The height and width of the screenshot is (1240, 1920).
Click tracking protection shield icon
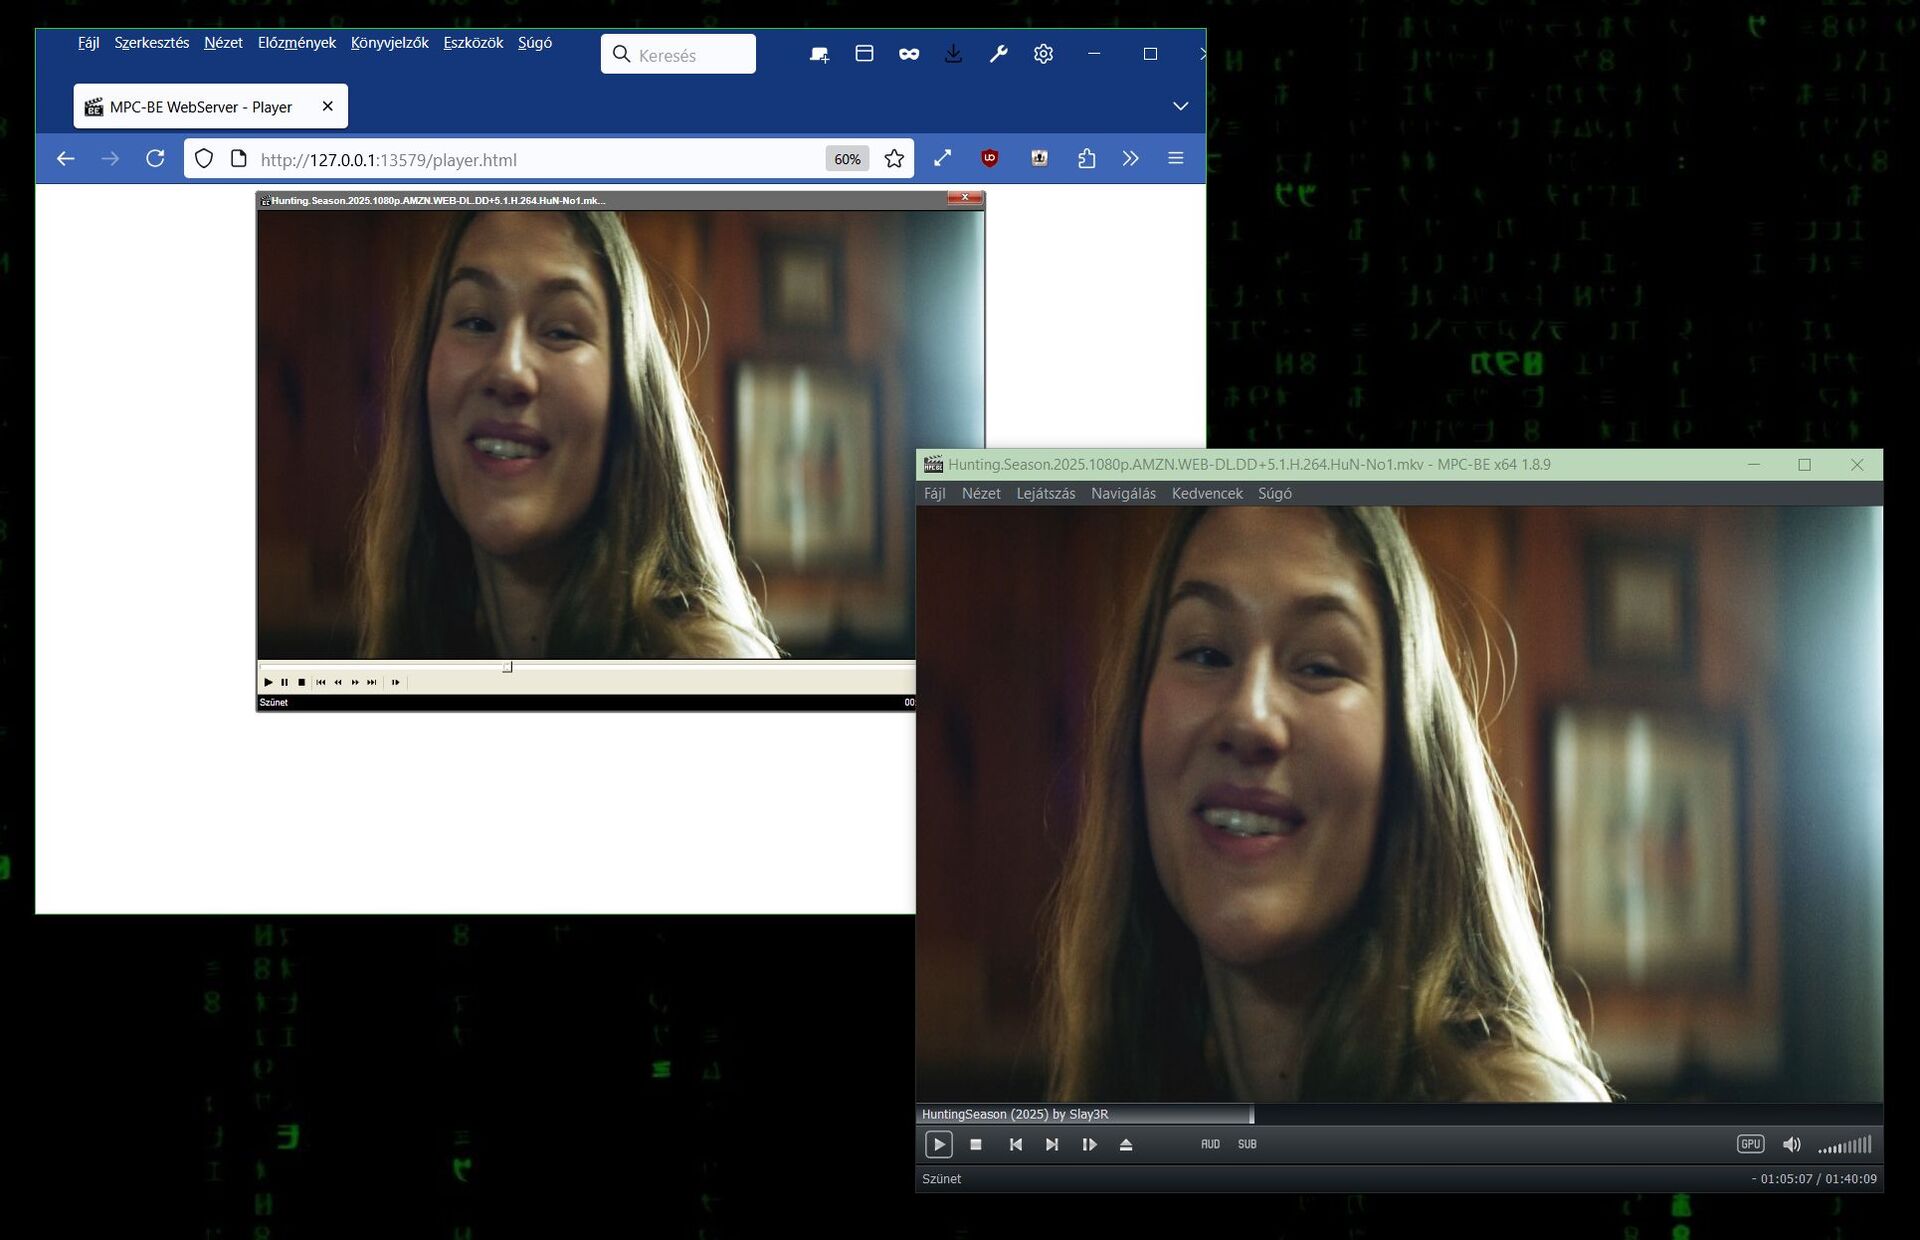click(204, 159)
